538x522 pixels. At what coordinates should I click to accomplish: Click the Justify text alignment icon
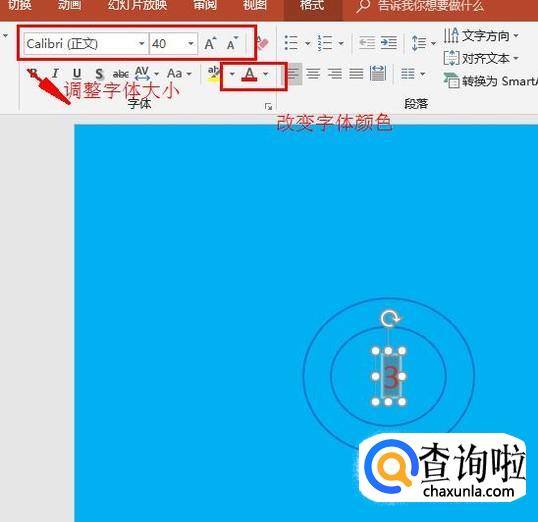[x=356, y=73]
